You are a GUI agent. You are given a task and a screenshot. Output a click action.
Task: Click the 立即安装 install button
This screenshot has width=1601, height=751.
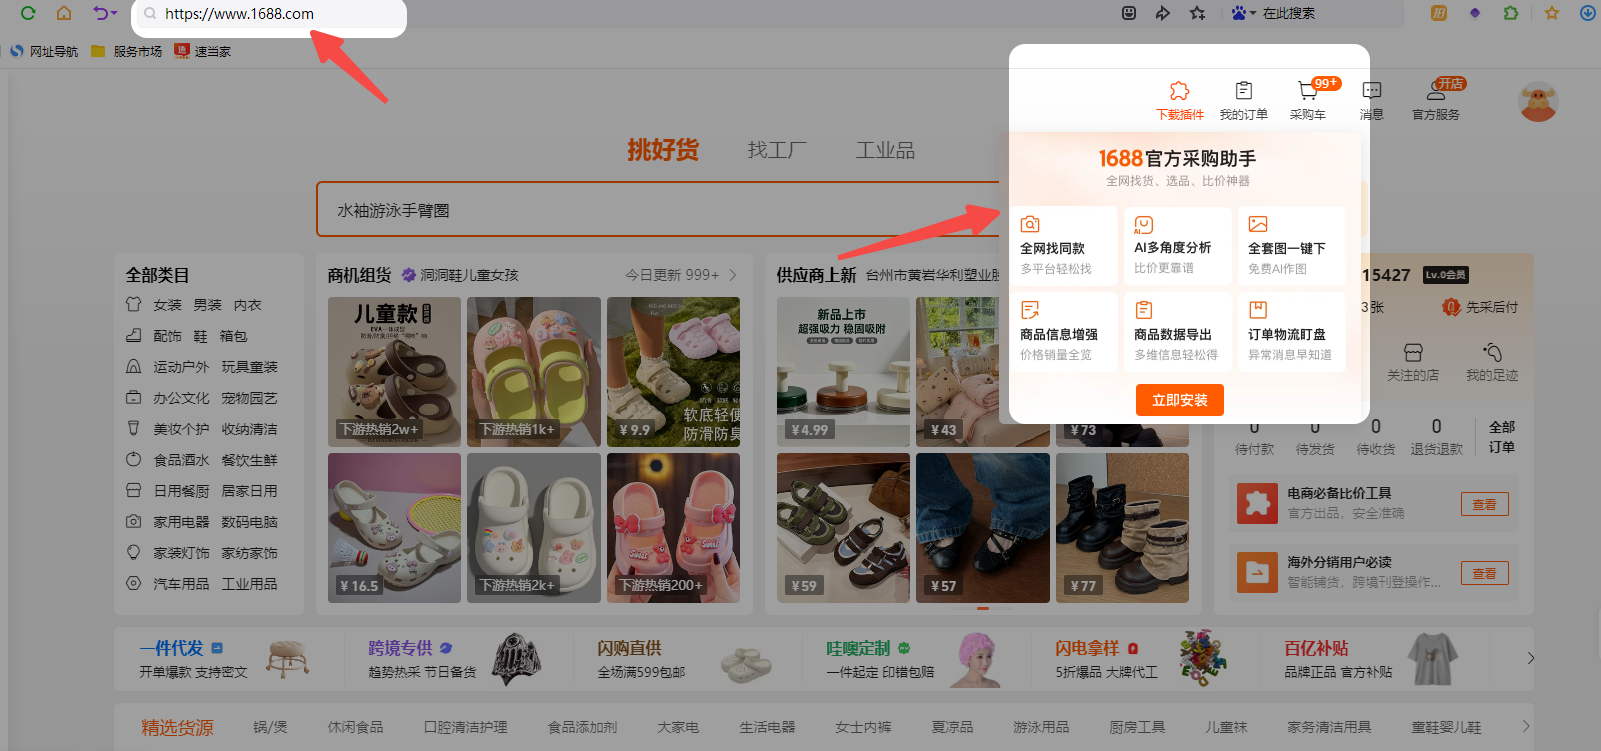click(x=1180, y=400)
